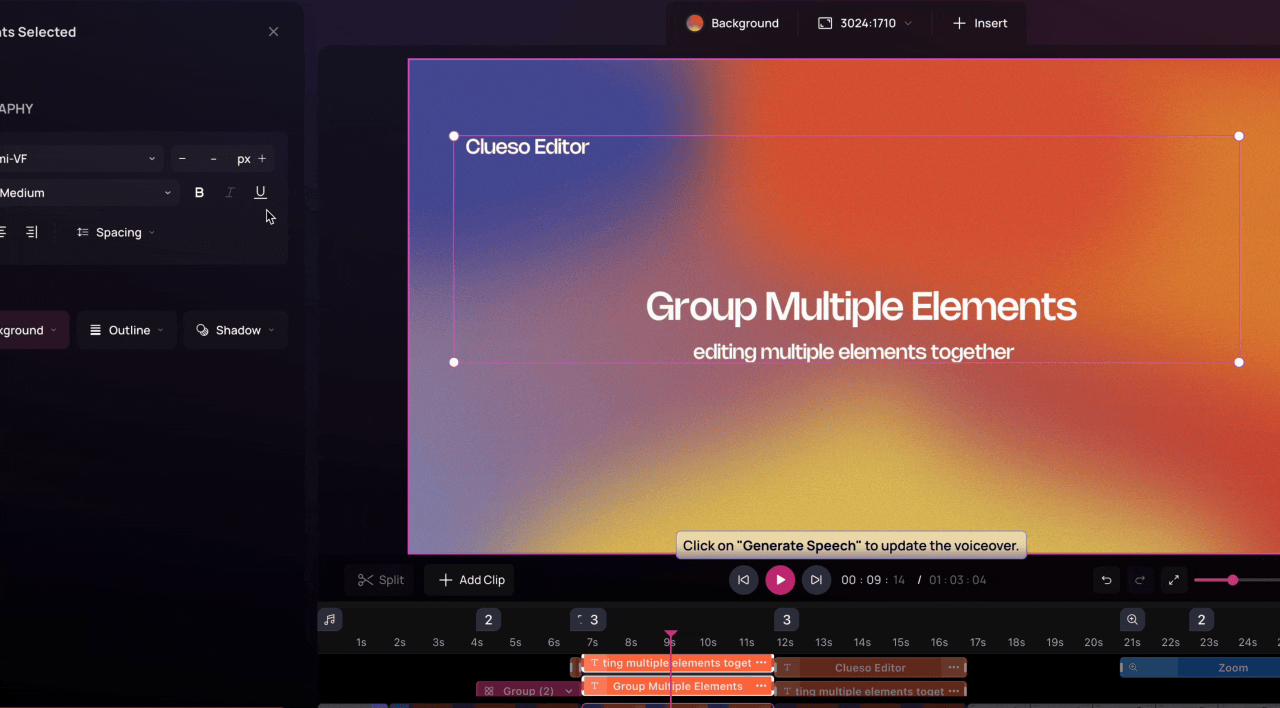
Task: Click the total duration 01:03:04 text
Action: pos(957,580)
